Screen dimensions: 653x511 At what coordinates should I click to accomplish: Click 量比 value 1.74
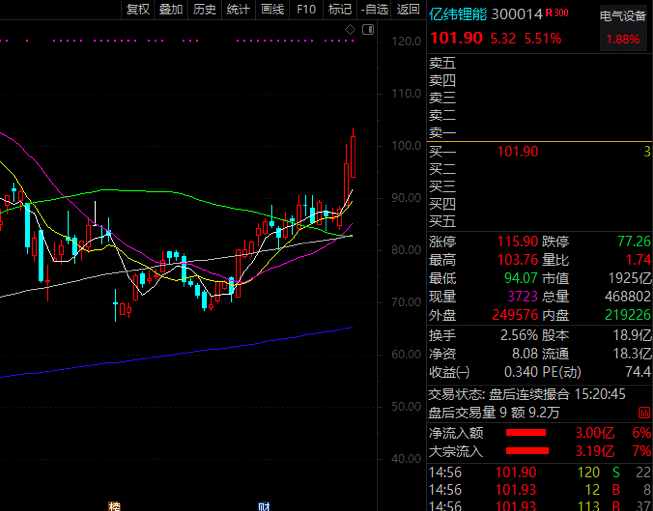pyautogui.click(x=638, y=260)
